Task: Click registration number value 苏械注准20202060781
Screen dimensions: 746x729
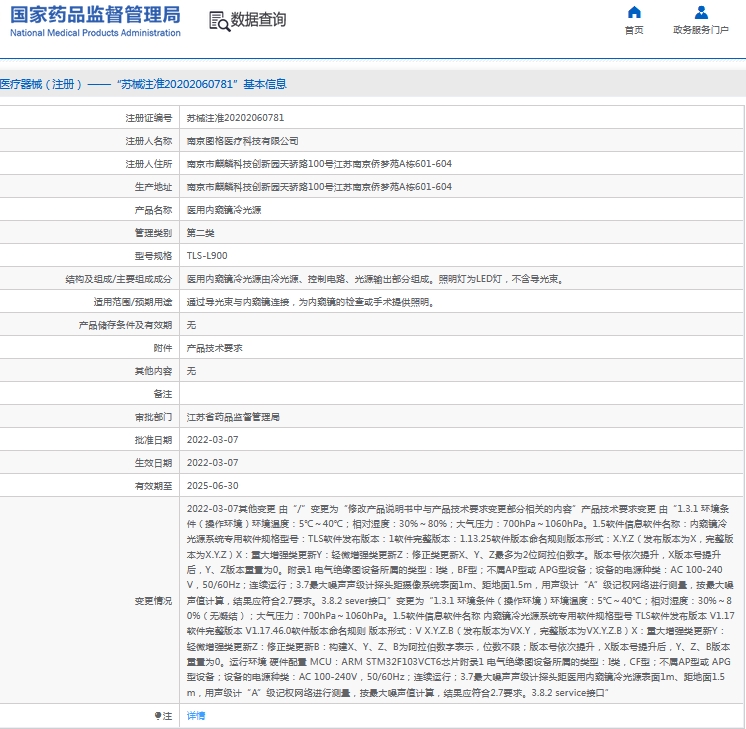Action: (x=235, y=118)
